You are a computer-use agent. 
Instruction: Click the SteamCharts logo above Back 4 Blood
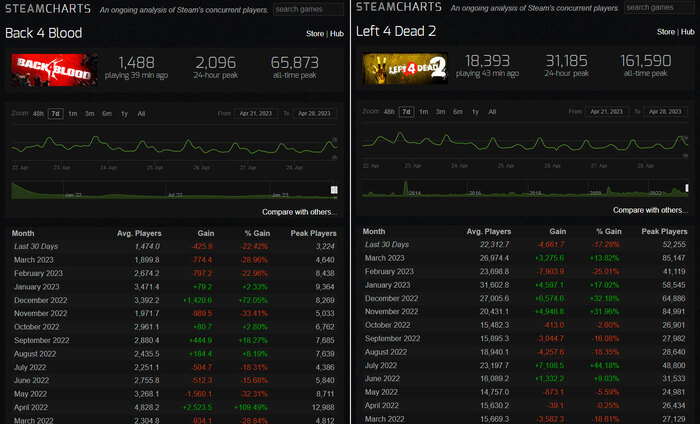click(x=45, y=9)
